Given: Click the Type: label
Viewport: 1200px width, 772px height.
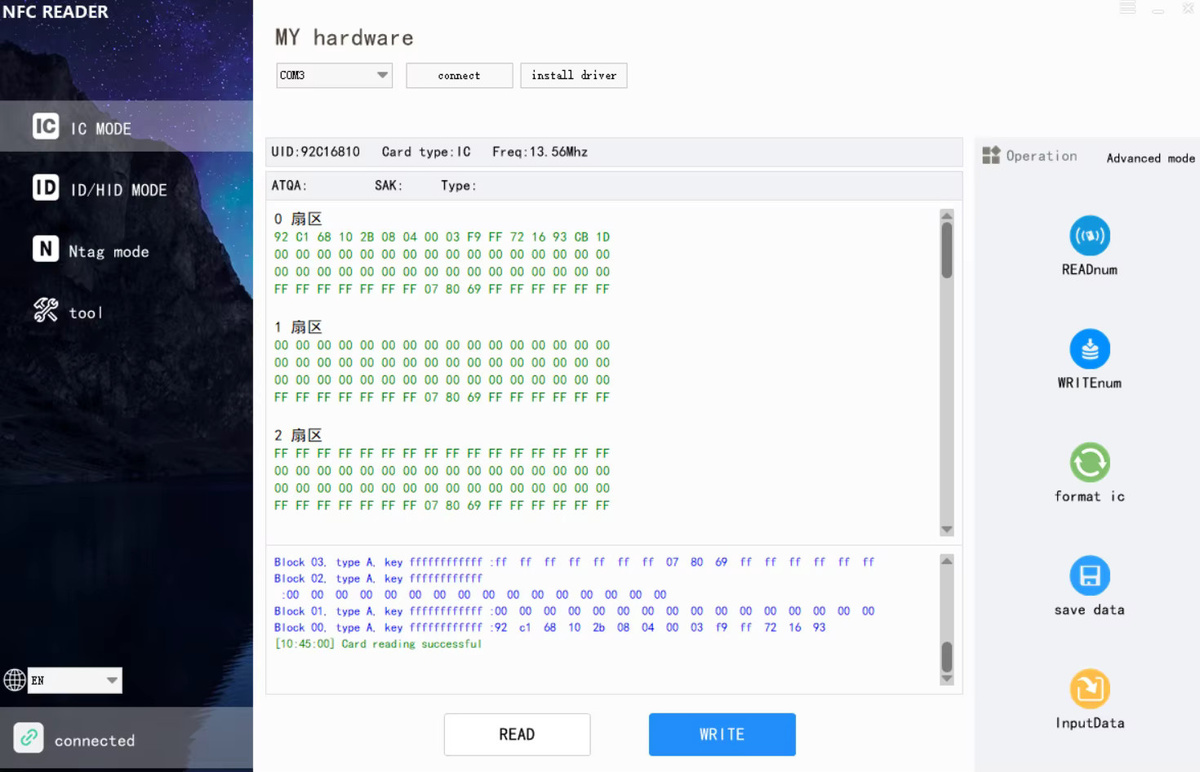Looking at the screenshot, I should point(459,186).
